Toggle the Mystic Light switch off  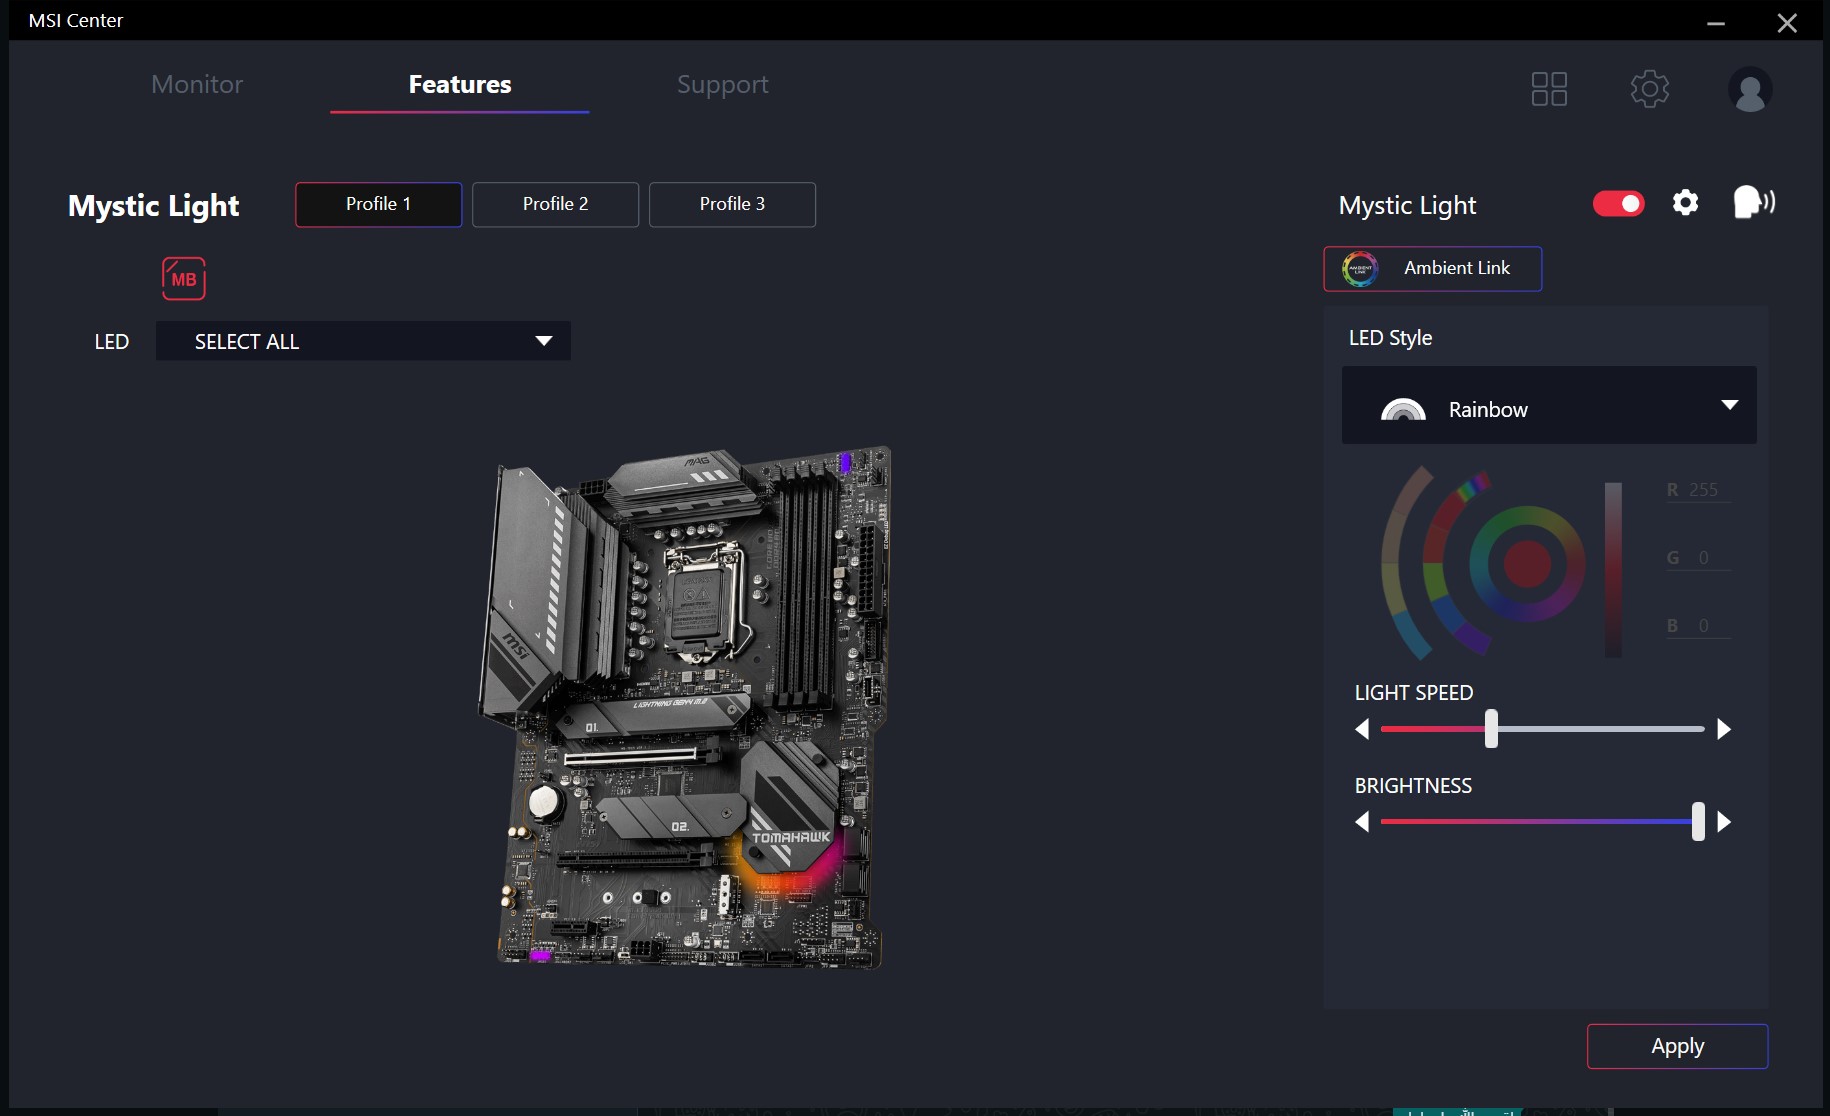1618,204
